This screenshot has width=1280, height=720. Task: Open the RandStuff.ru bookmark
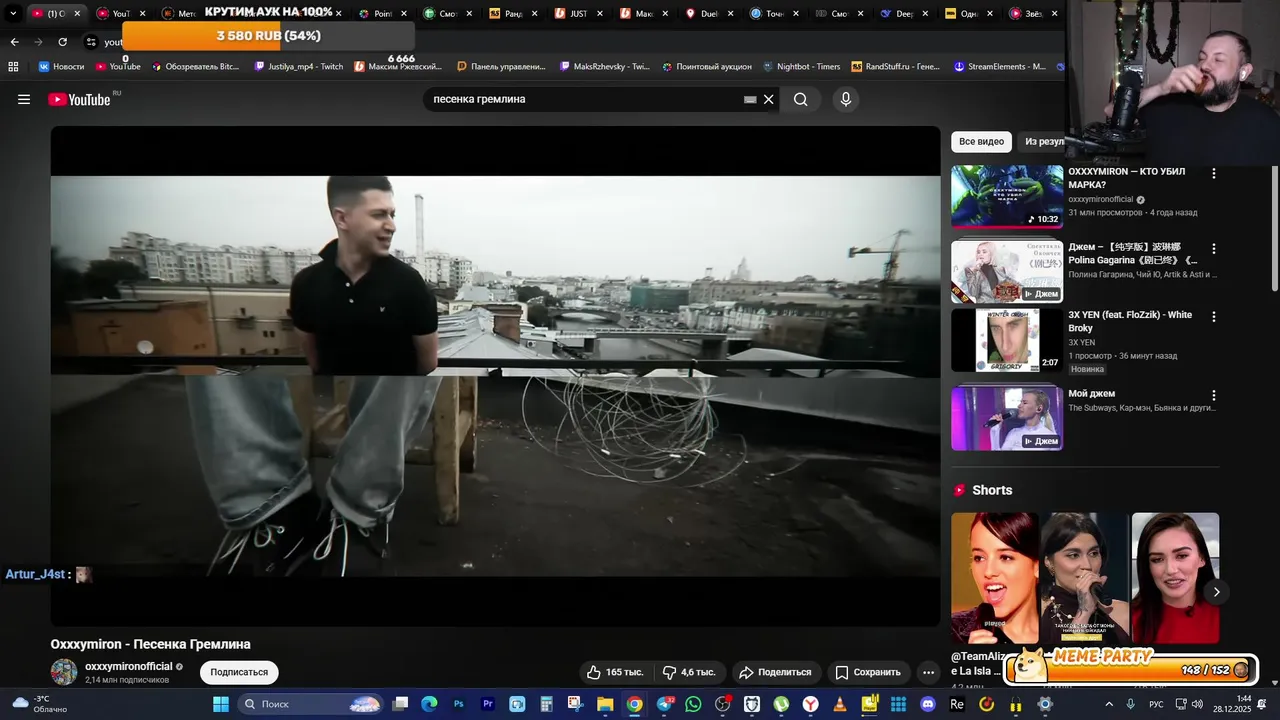(898, 66)
